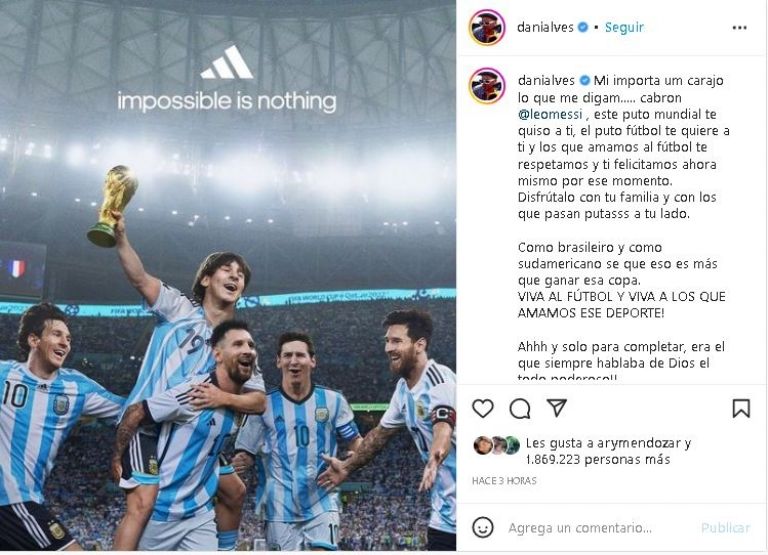Open the emoji picker smiley icon

482,527
